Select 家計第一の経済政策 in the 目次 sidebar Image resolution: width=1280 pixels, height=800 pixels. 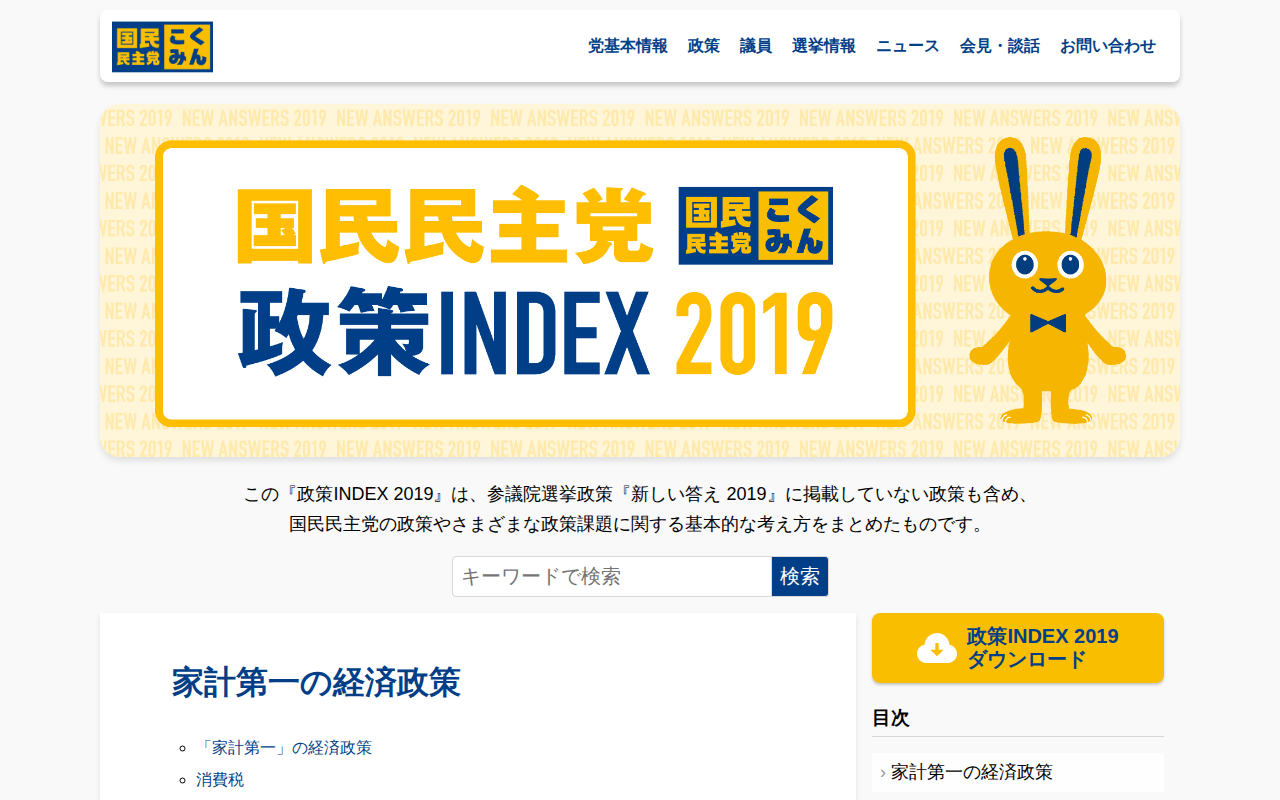tap(1018, 772)
